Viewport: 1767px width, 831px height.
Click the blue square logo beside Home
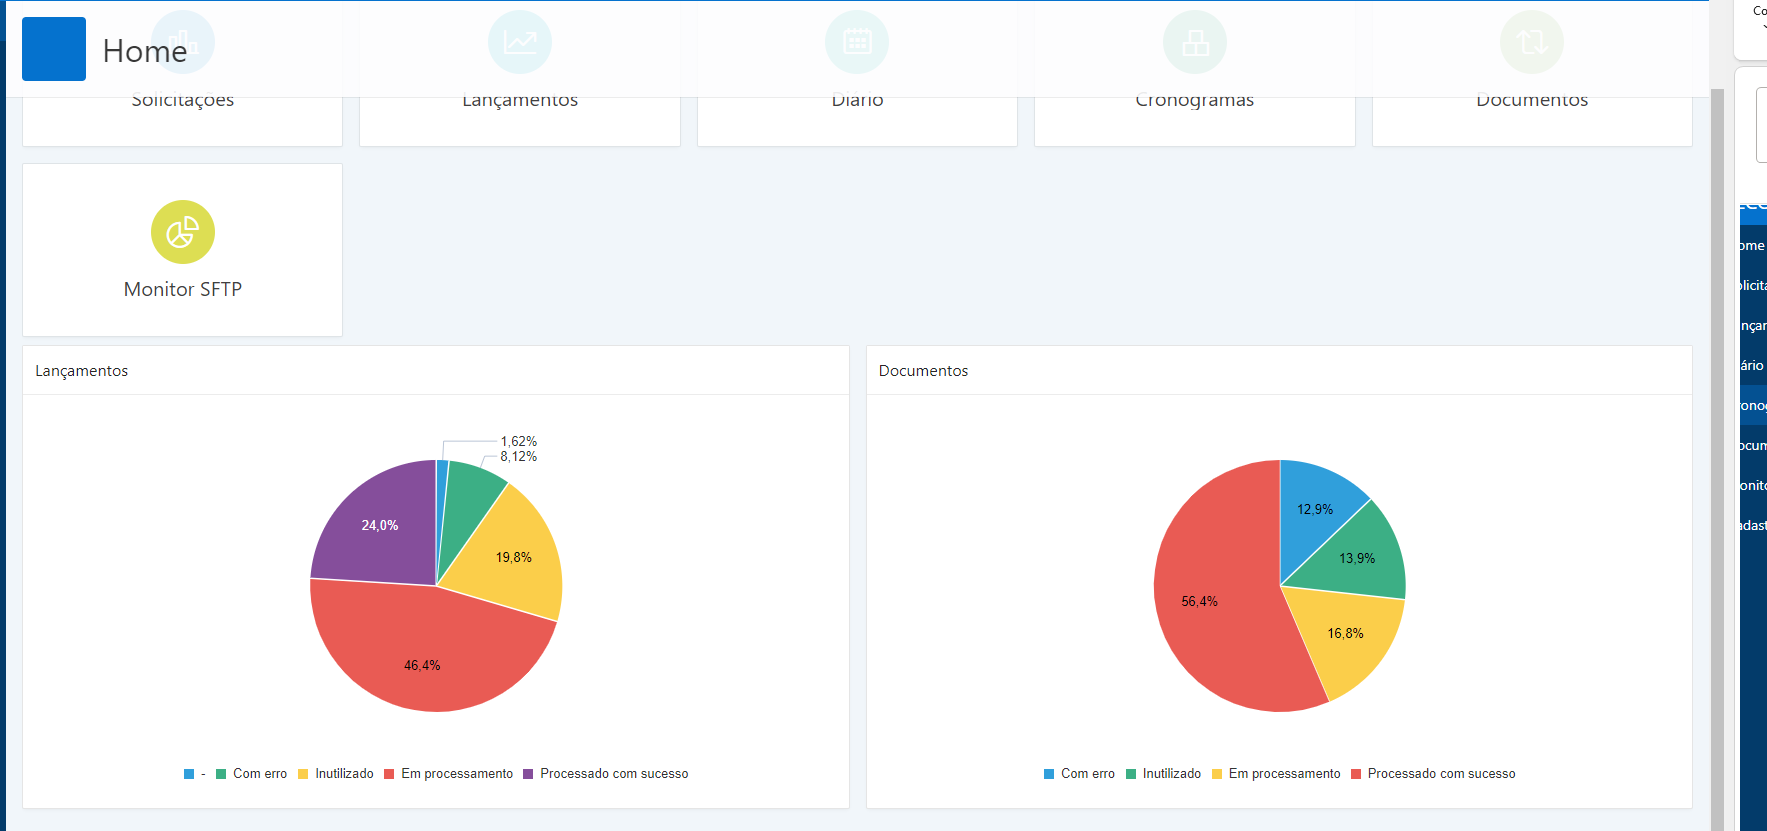click(54, 49)
